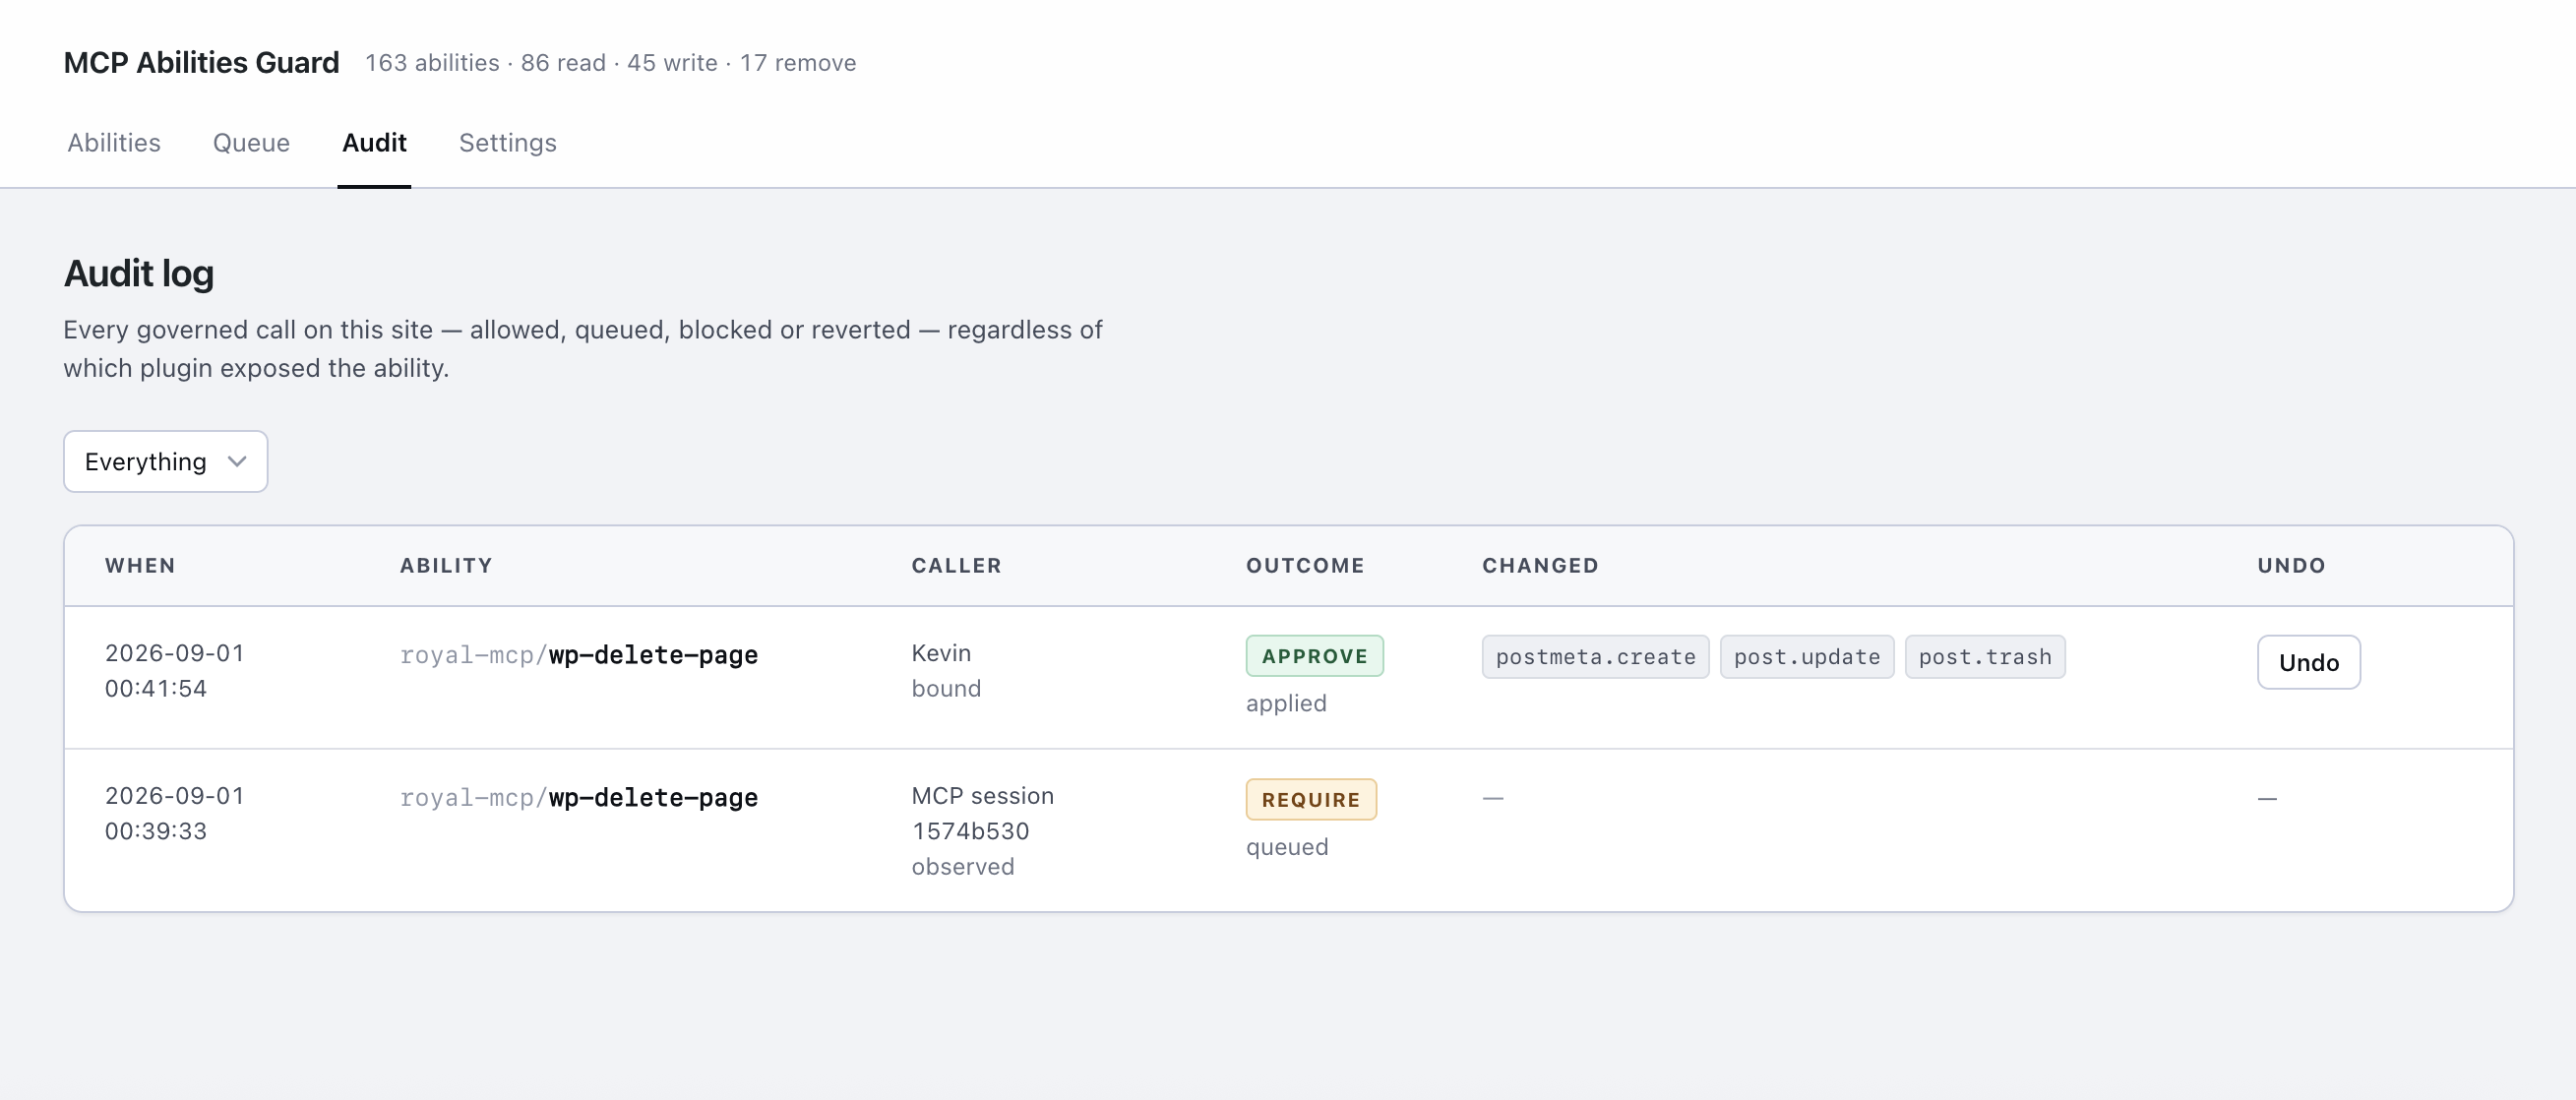
Task: Click the OUTCOME column header
Action: [1305, 565]
